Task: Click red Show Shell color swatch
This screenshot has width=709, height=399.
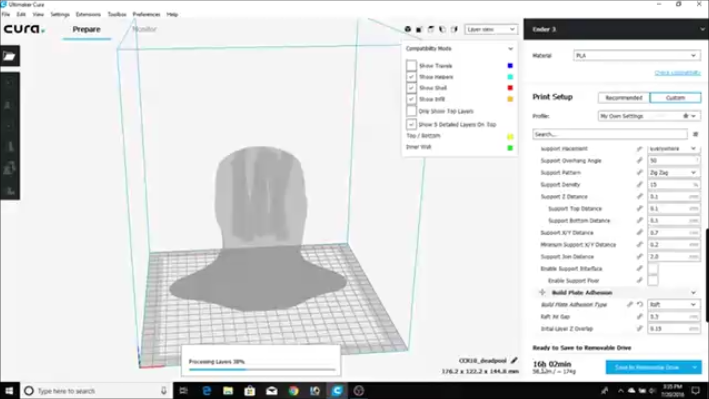Action: coord(510,88)
